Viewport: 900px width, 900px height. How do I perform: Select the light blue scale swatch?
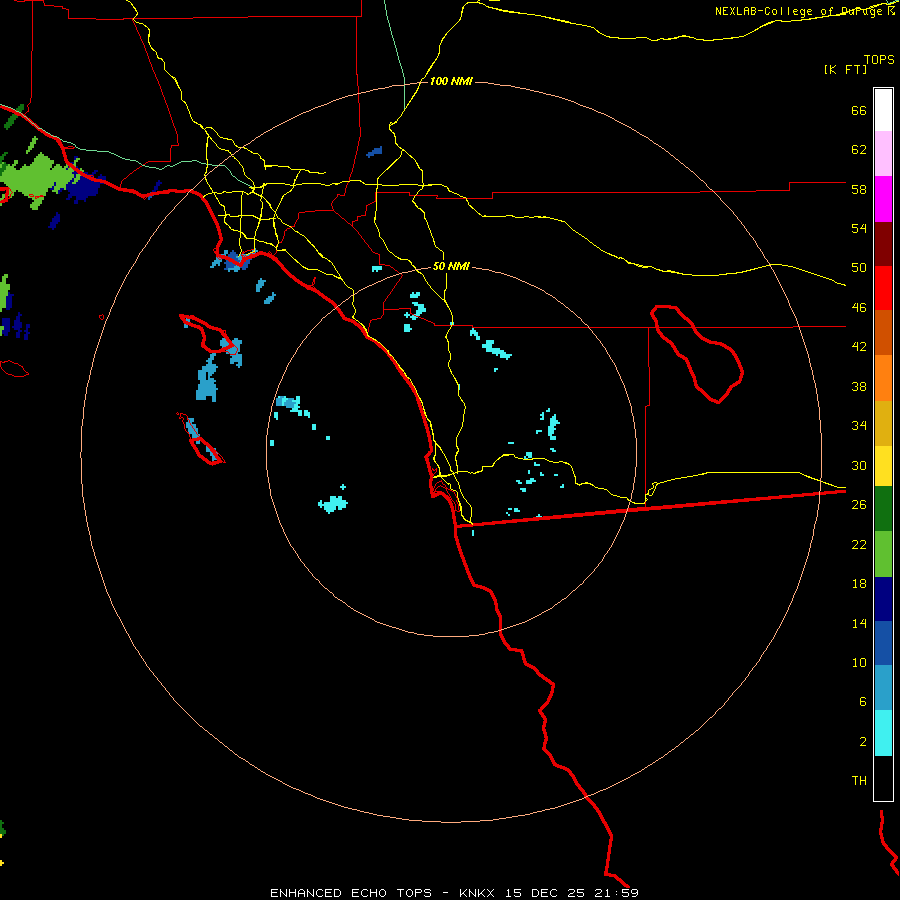(883, 688)
